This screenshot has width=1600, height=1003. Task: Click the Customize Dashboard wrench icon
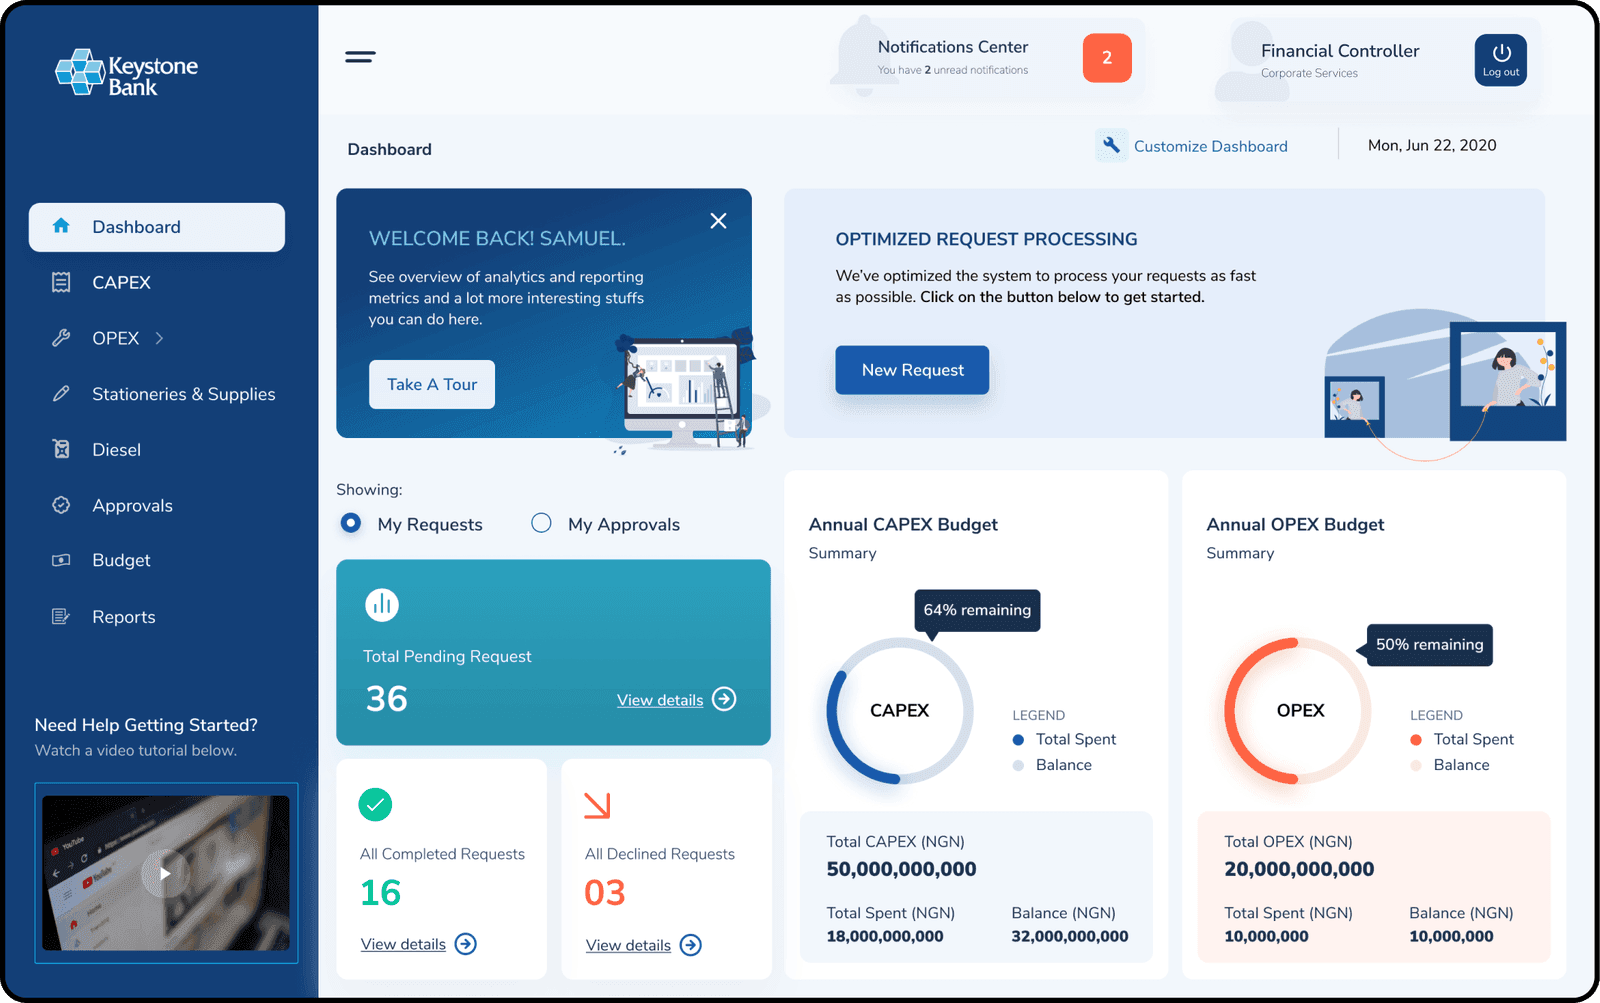click(x=1111, y=145)
